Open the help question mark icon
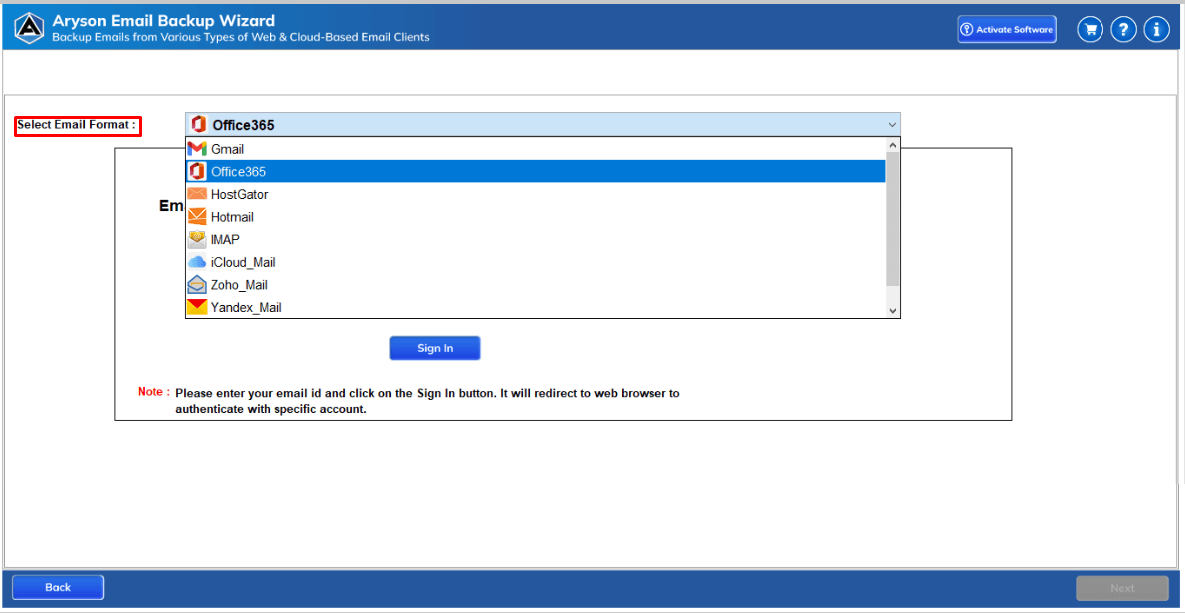 (x=1123, y=30)
